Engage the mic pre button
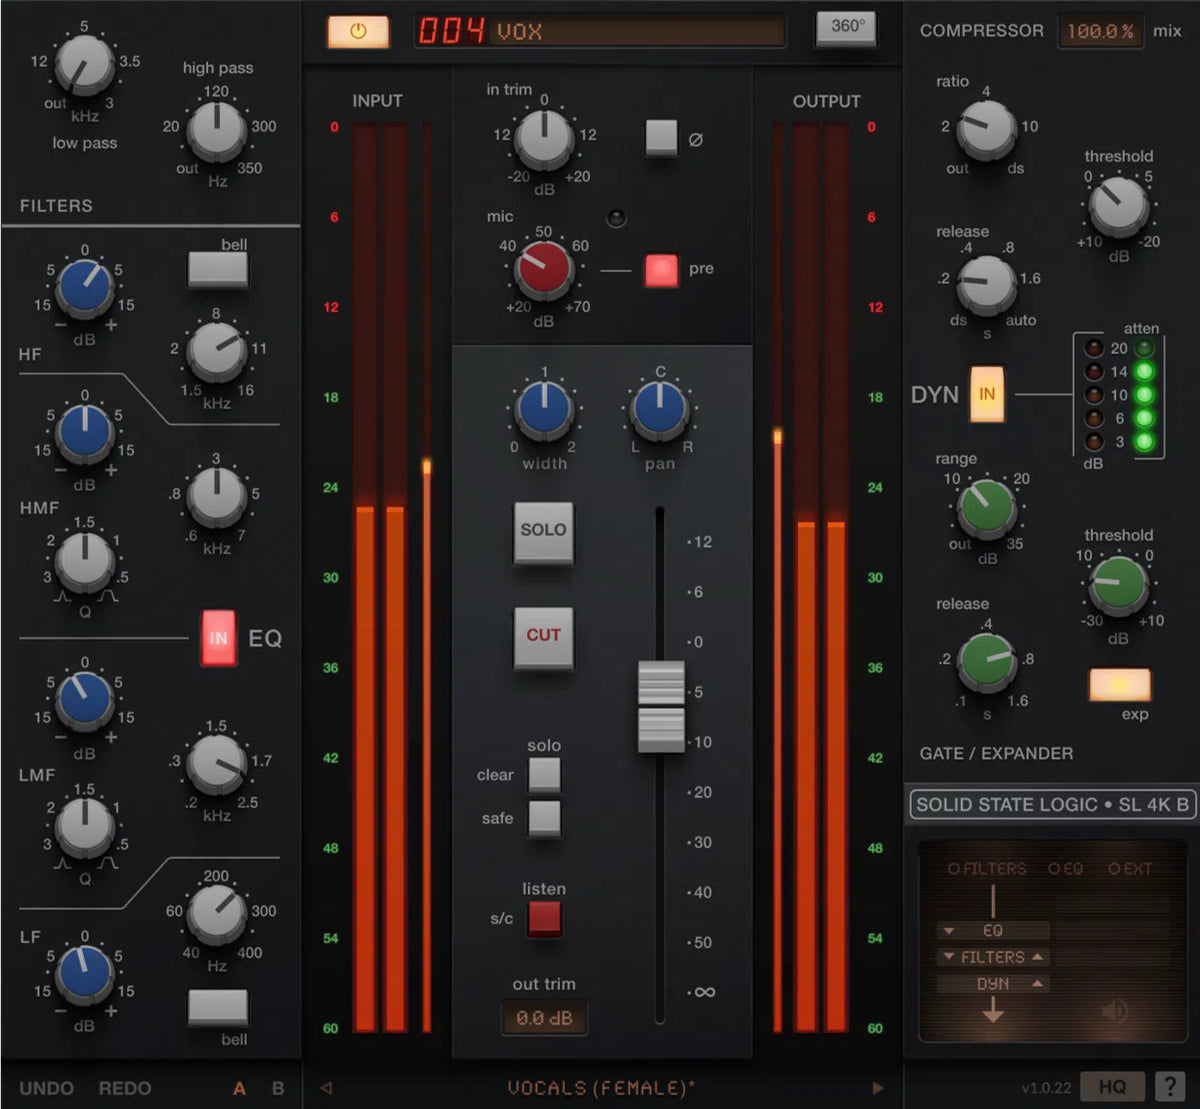This screenshot has height=1109, width=1200. click(x=660, y=269)
